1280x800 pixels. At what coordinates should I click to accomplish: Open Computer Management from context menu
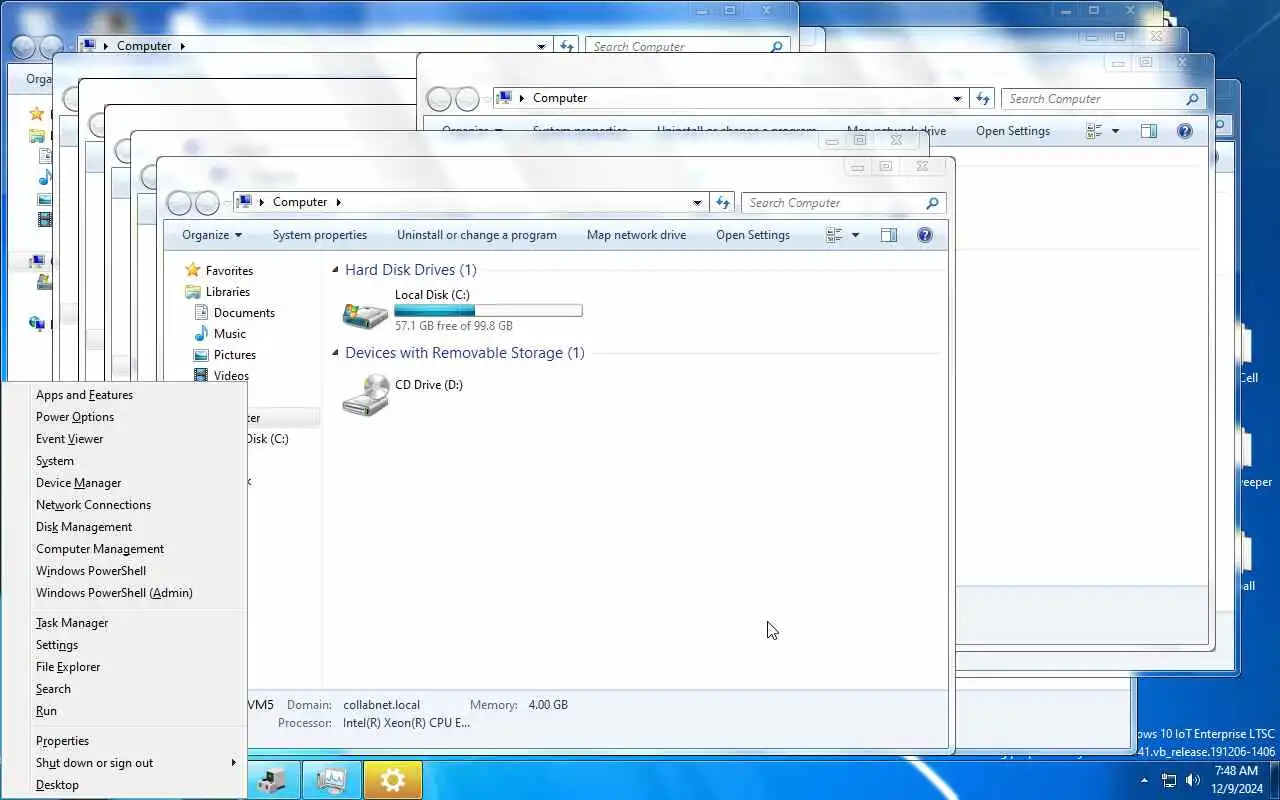[125, 549]
